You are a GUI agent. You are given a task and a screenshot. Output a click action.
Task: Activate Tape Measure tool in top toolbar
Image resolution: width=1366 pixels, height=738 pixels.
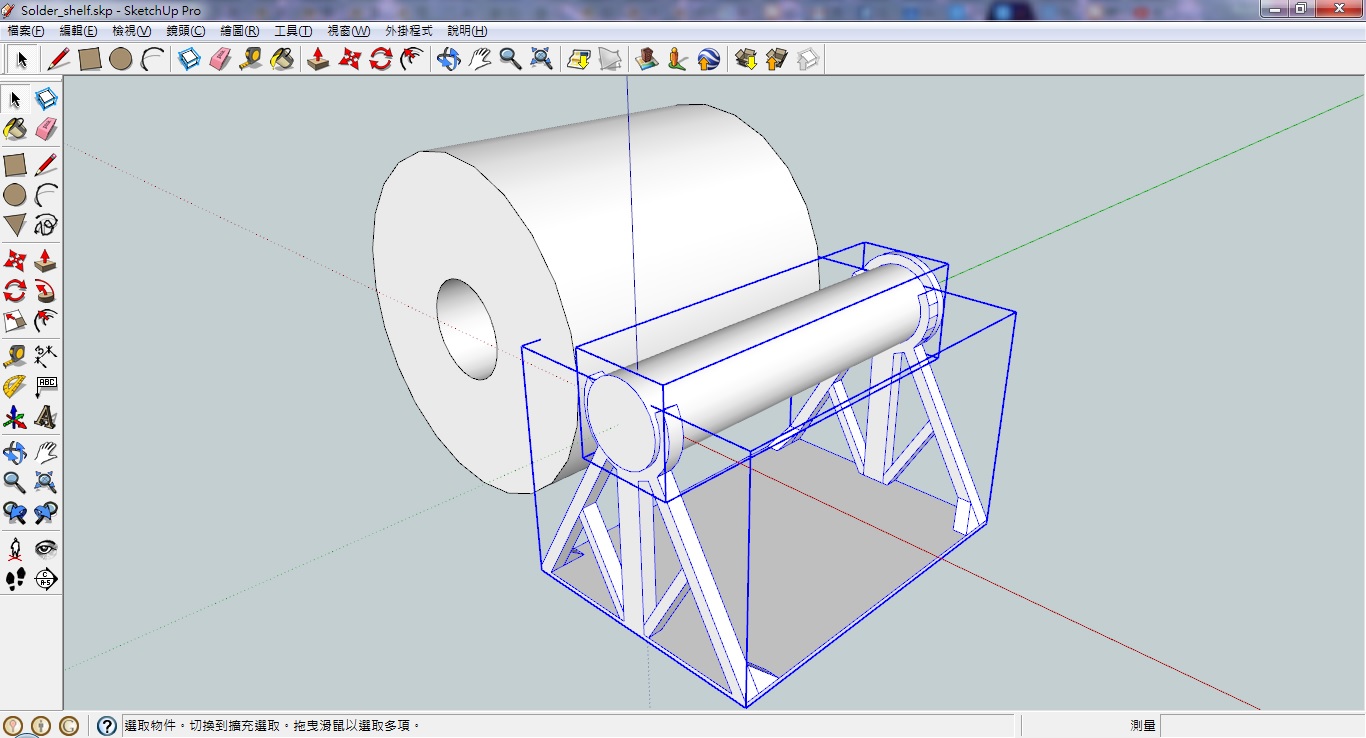click(x=251, y=59)
